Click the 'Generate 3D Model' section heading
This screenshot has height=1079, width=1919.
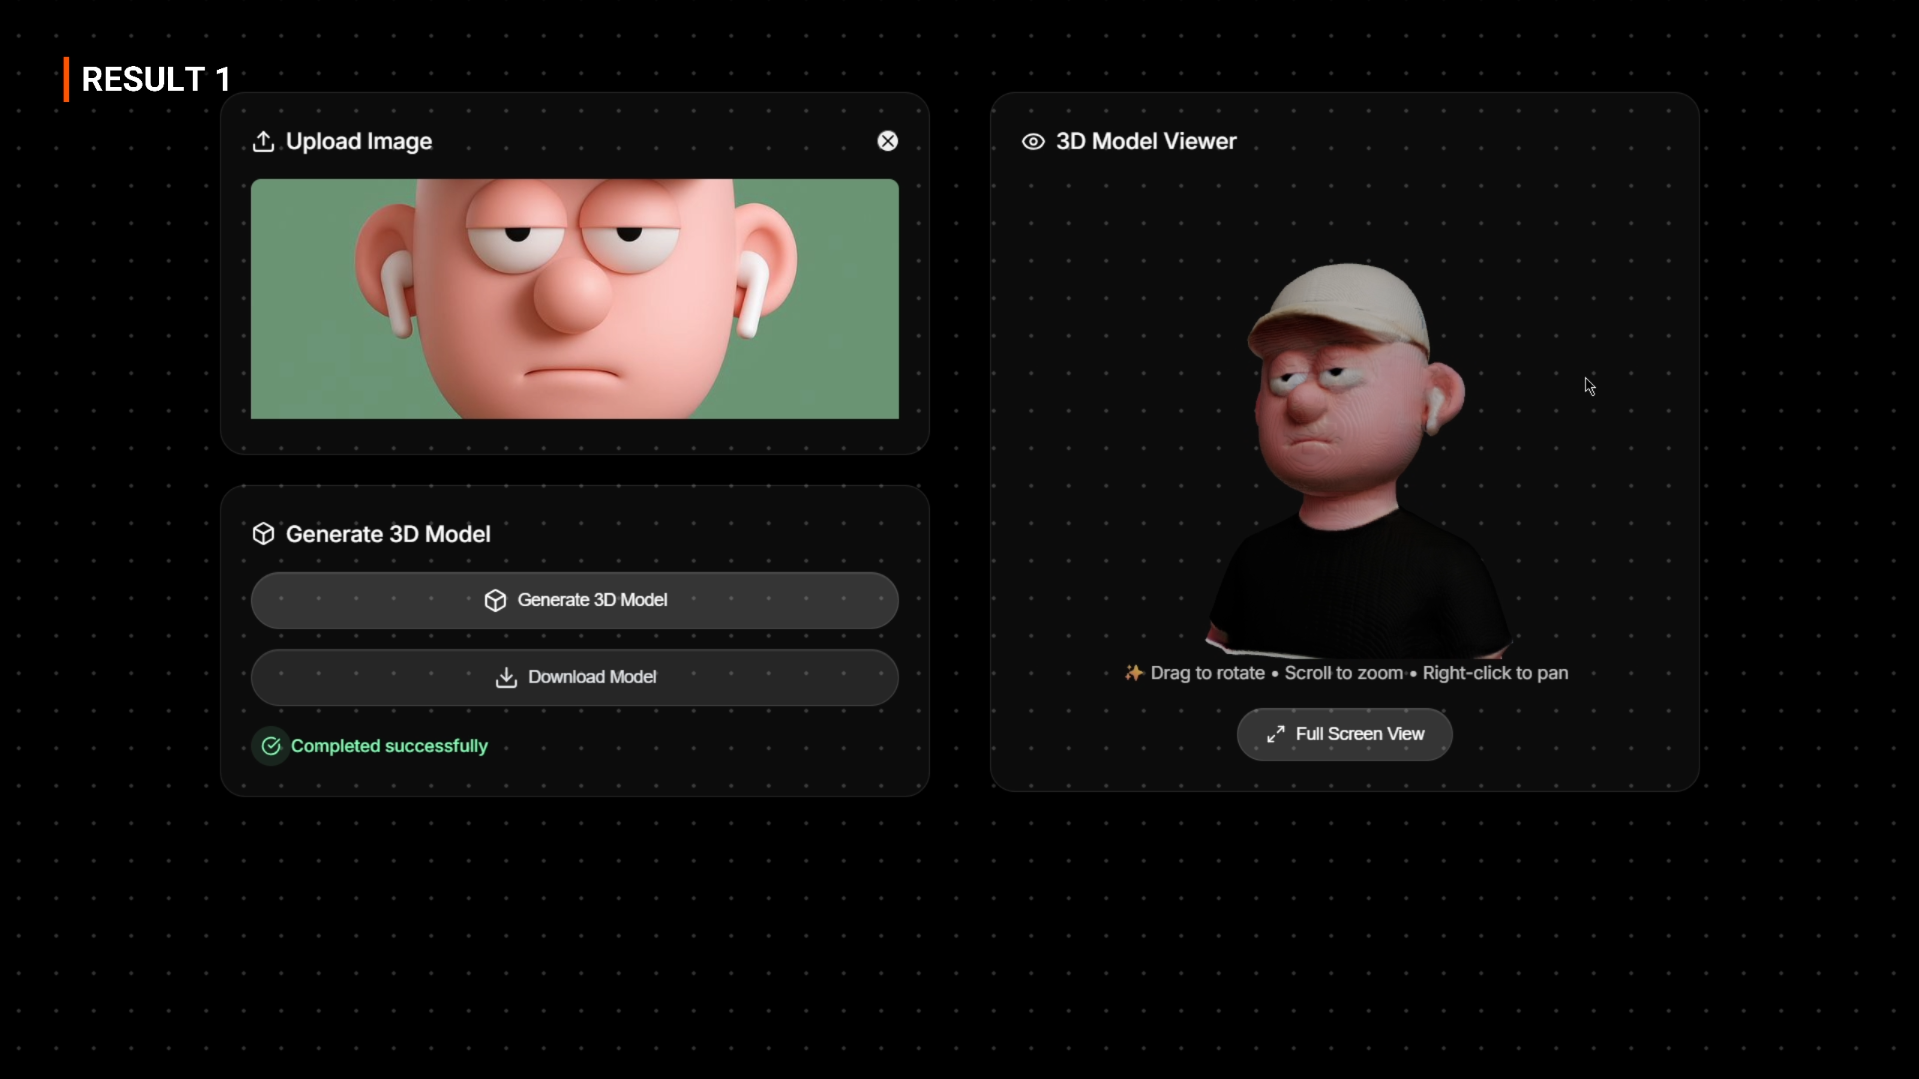tap(388, 534)
